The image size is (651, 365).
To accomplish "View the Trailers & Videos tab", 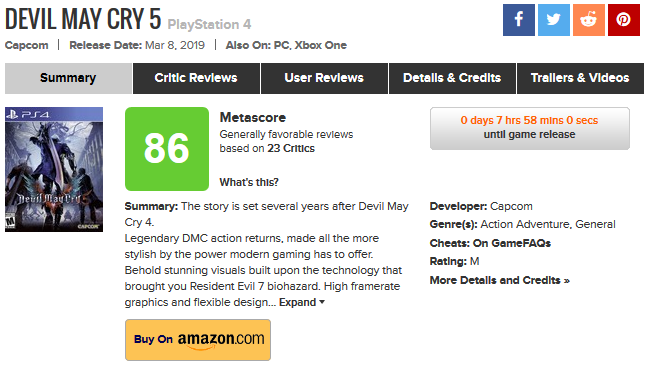I will point(580,78).
